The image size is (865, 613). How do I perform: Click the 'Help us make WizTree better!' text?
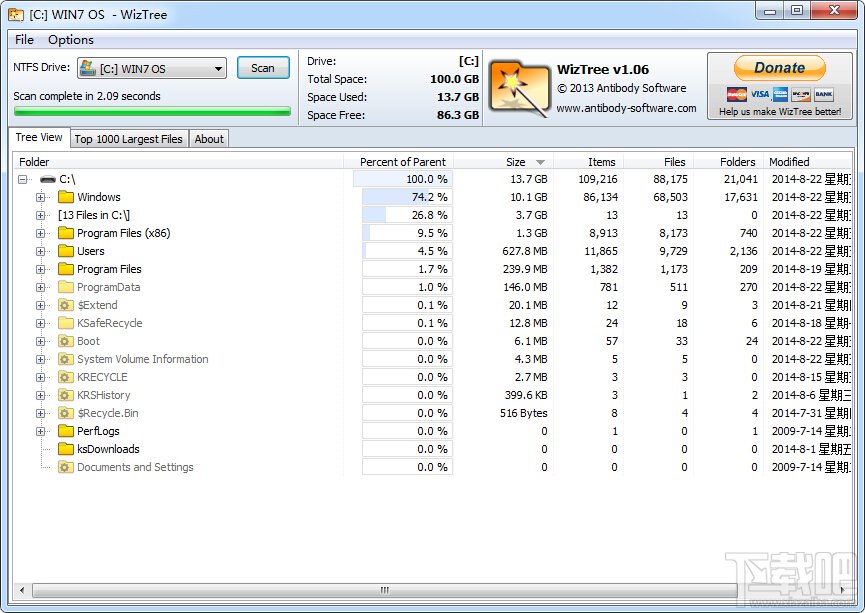(779, 112)
